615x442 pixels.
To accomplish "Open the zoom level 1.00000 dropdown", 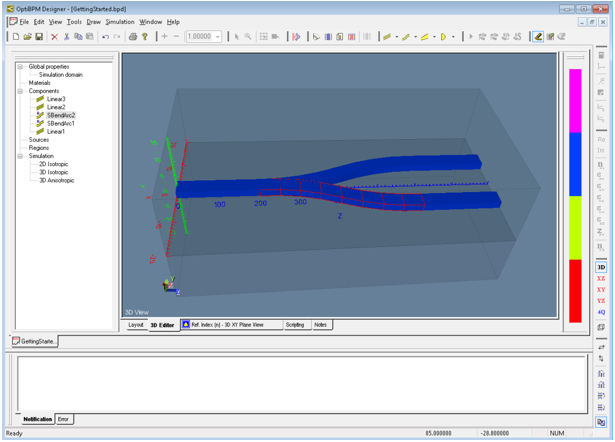I will (218, 37).
